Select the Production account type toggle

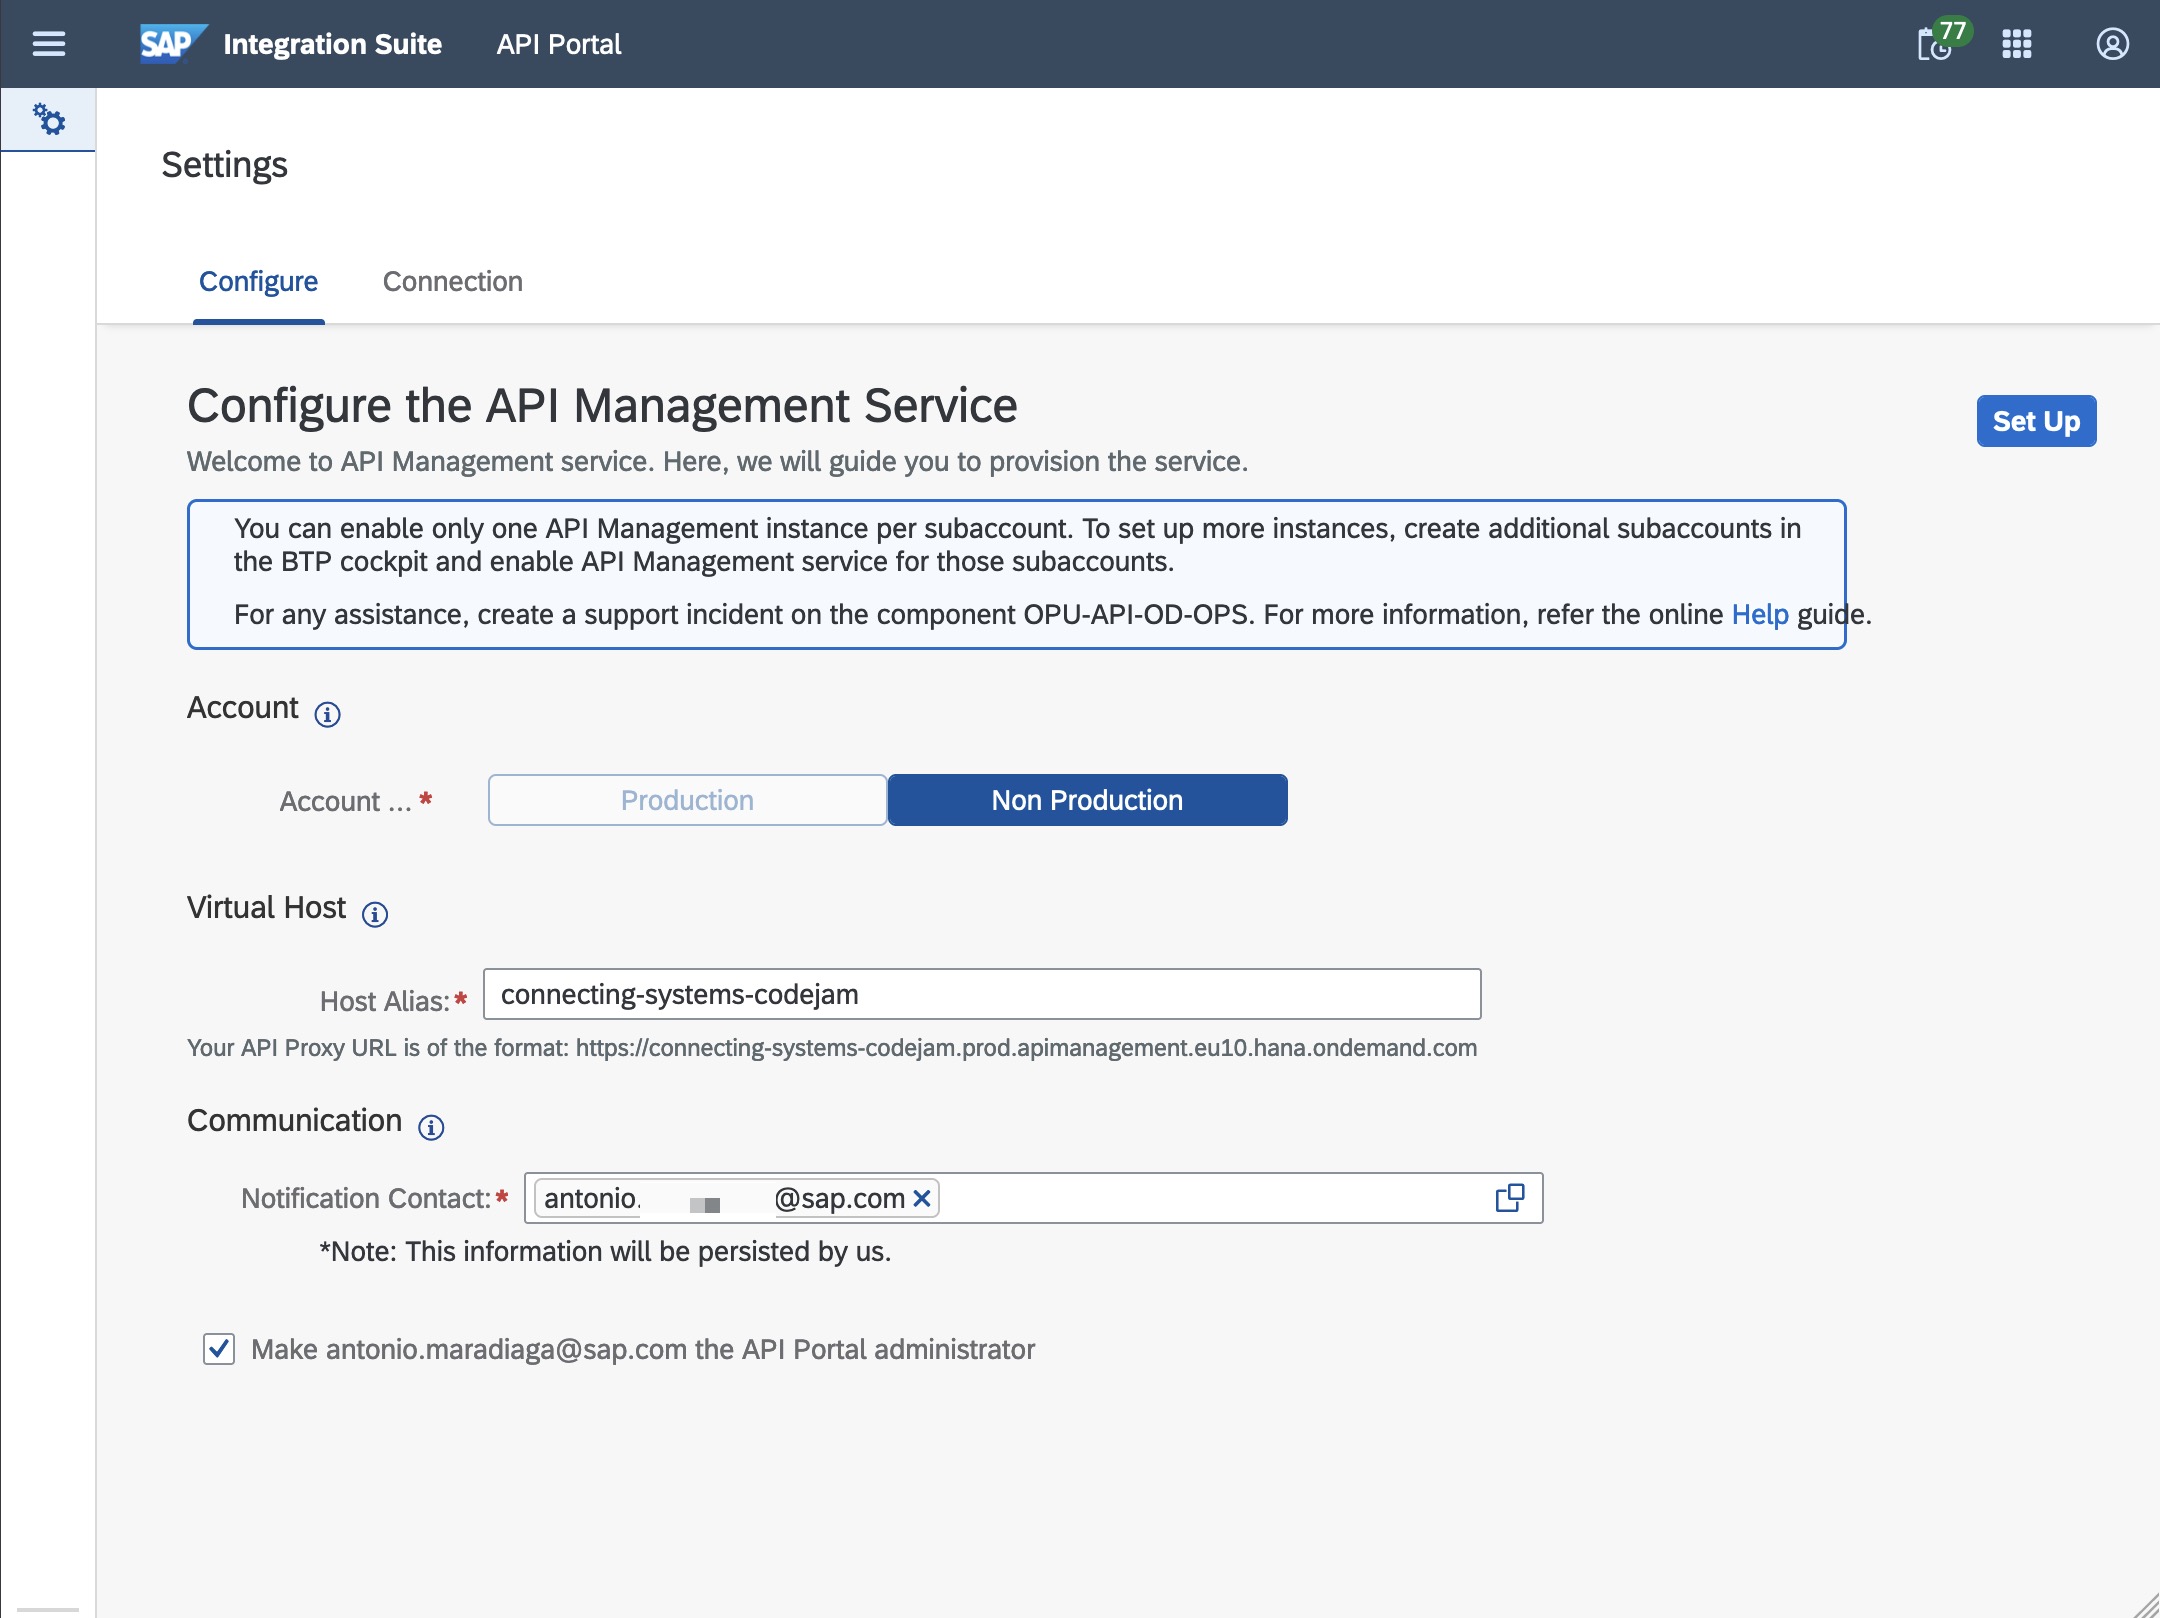click(687, 799)
